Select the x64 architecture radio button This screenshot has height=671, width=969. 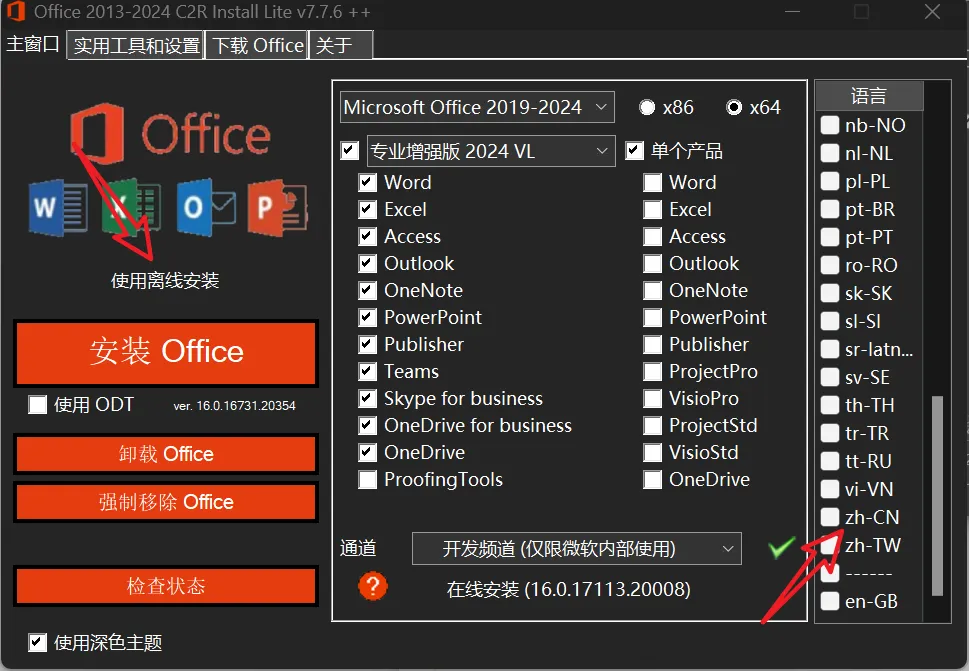point(734,108)
